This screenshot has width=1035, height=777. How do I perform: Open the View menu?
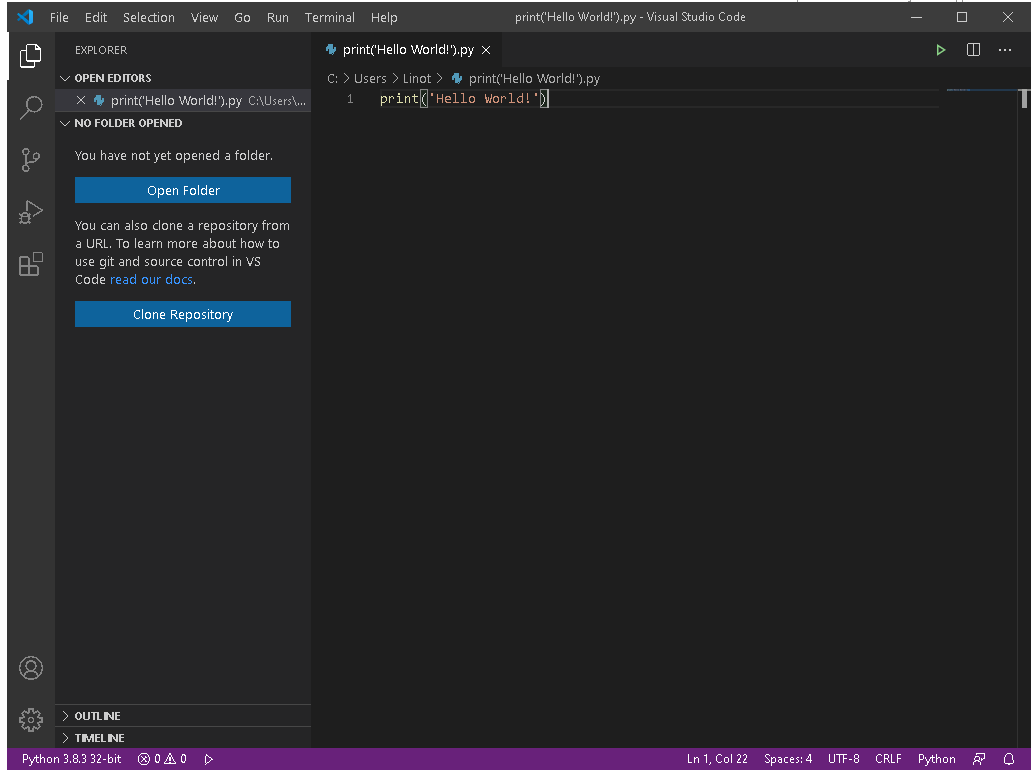pos(205,18)
